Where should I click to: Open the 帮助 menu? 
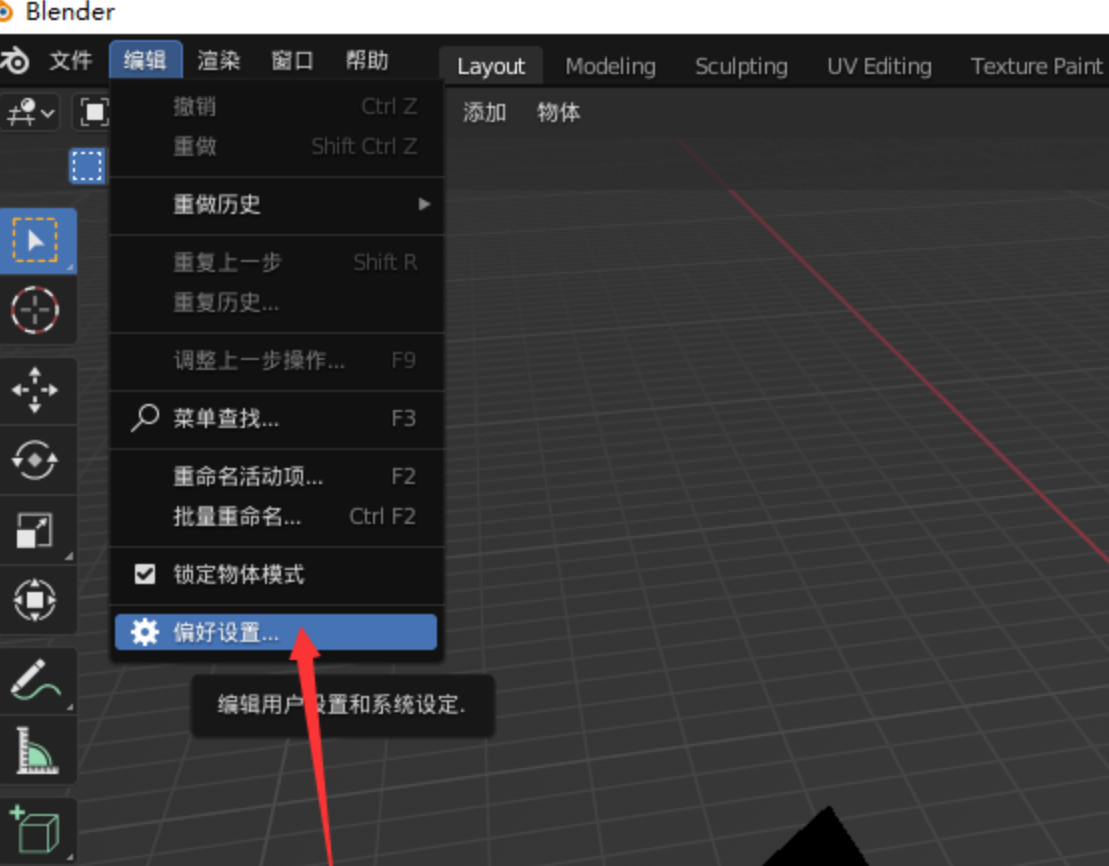[367, 61]
